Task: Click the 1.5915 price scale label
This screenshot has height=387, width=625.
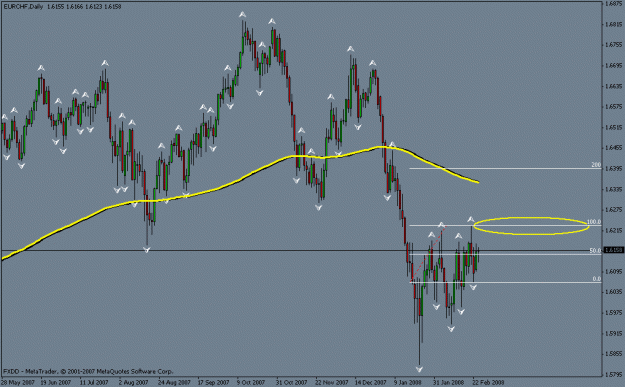Action: click(x=613, y=333)
